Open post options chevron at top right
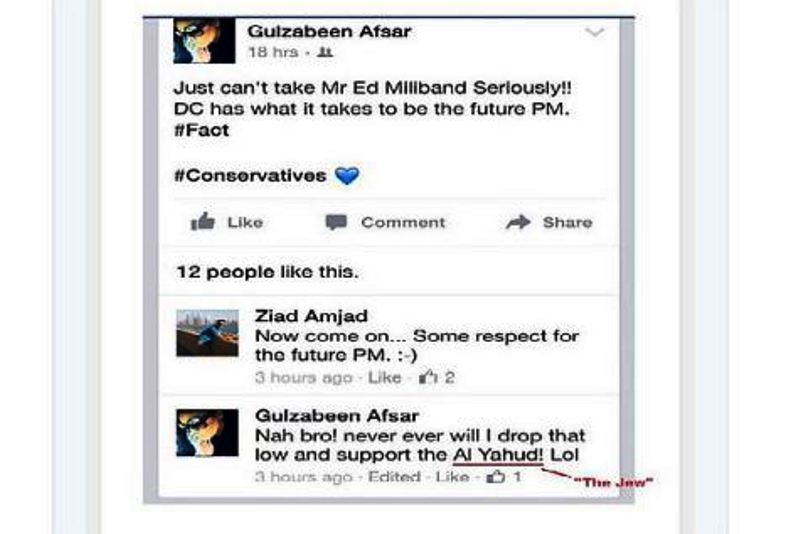Image resolution: width=800 pixels, height=534 pixels. click(x=594, y=33)
